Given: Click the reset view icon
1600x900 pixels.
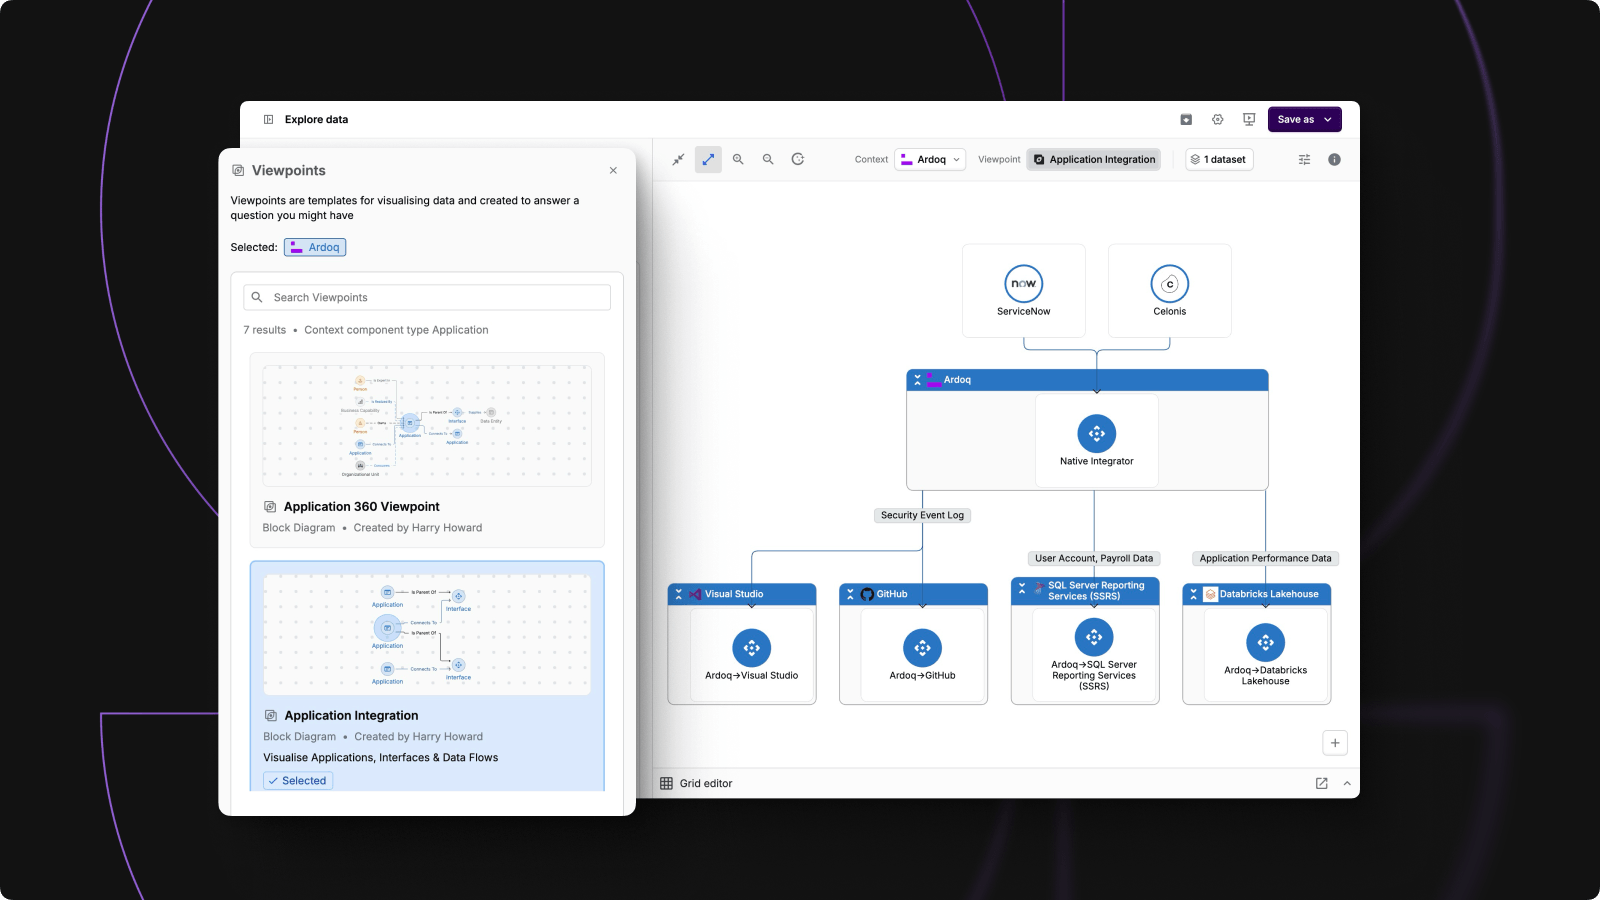Looking at the screenshot, I should [x=798, y=159].
